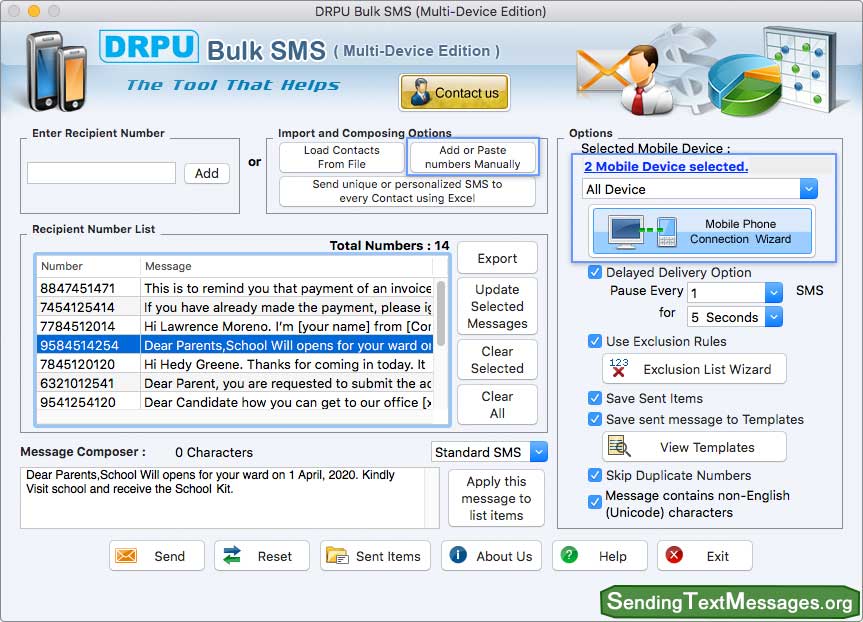Select the row with number 7845120120
The height and width of the screenshot is (622, 863).
pyautogui.click(x=235, y=364)
